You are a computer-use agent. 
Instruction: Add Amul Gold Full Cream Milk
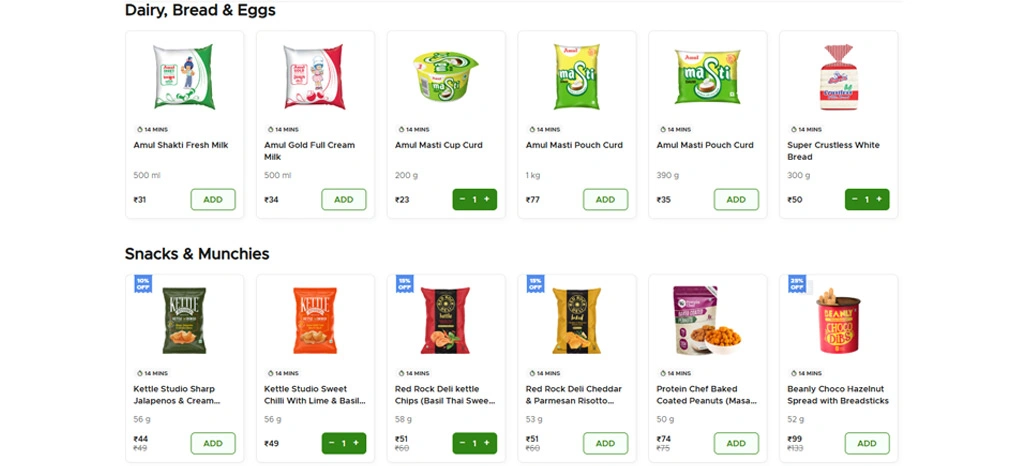pos(343,199)
